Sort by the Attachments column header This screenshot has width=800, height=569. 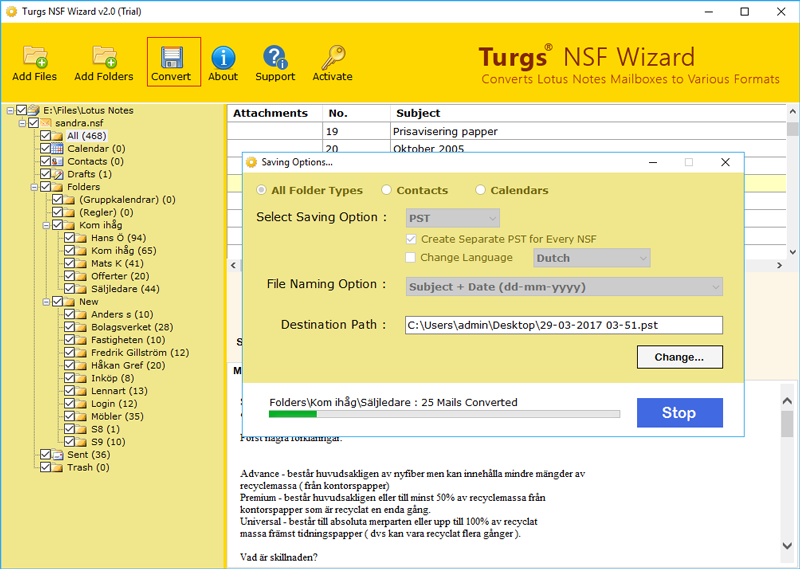(275, 113)
